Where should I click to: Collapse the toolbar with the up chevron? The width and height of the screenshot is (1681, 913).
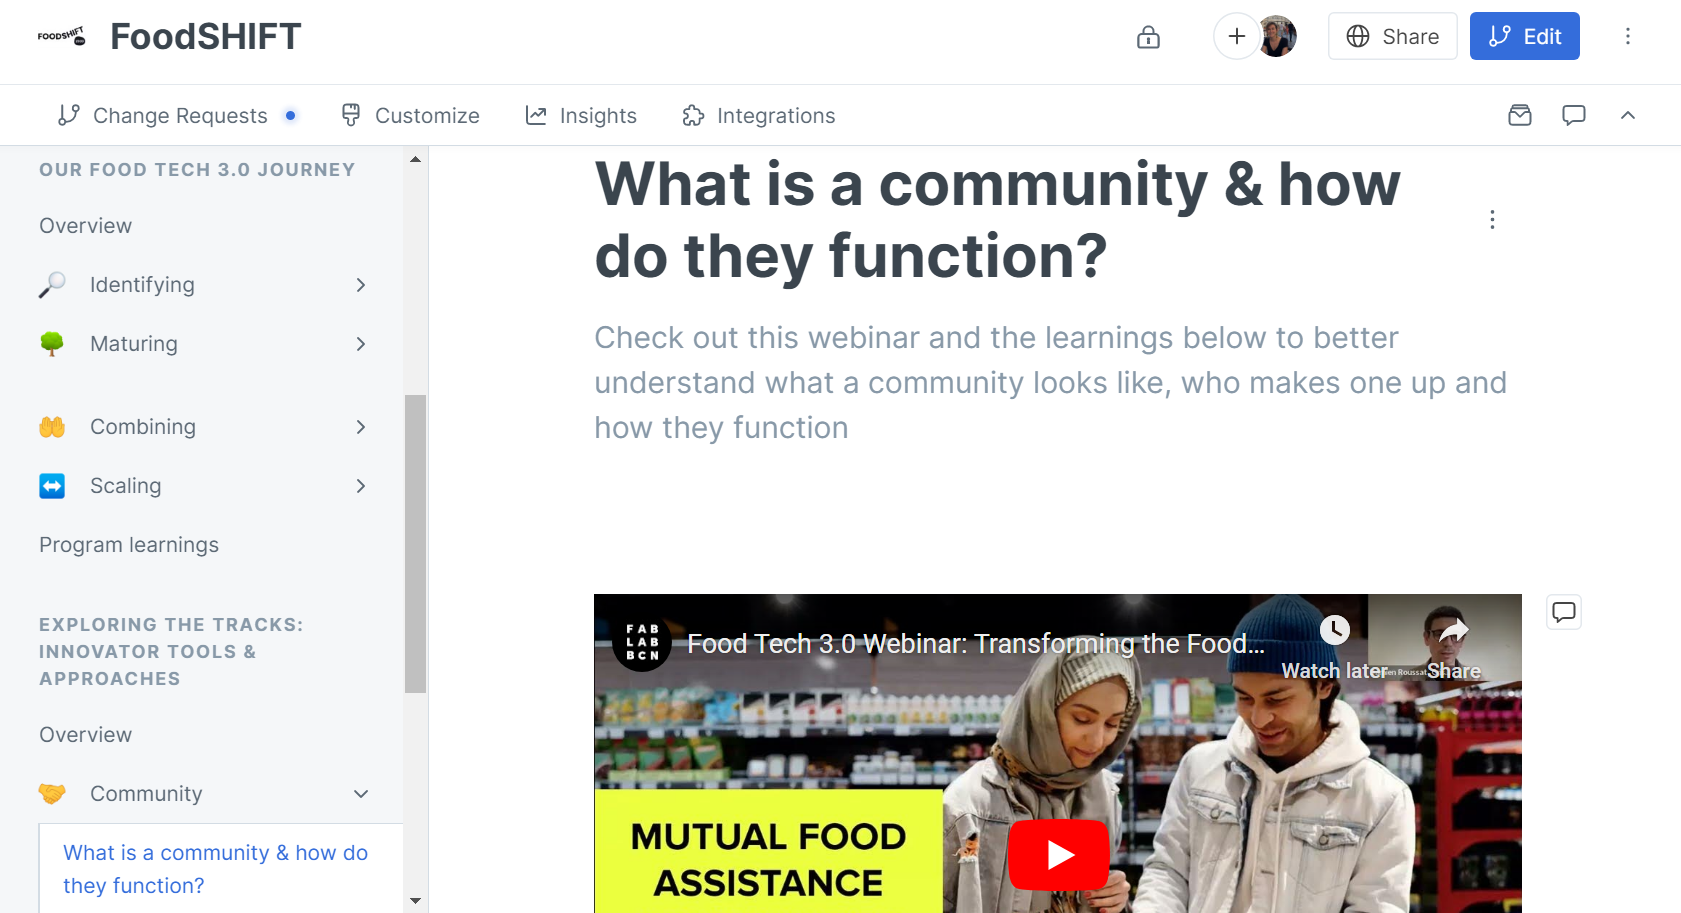[x=1628, y=115]
